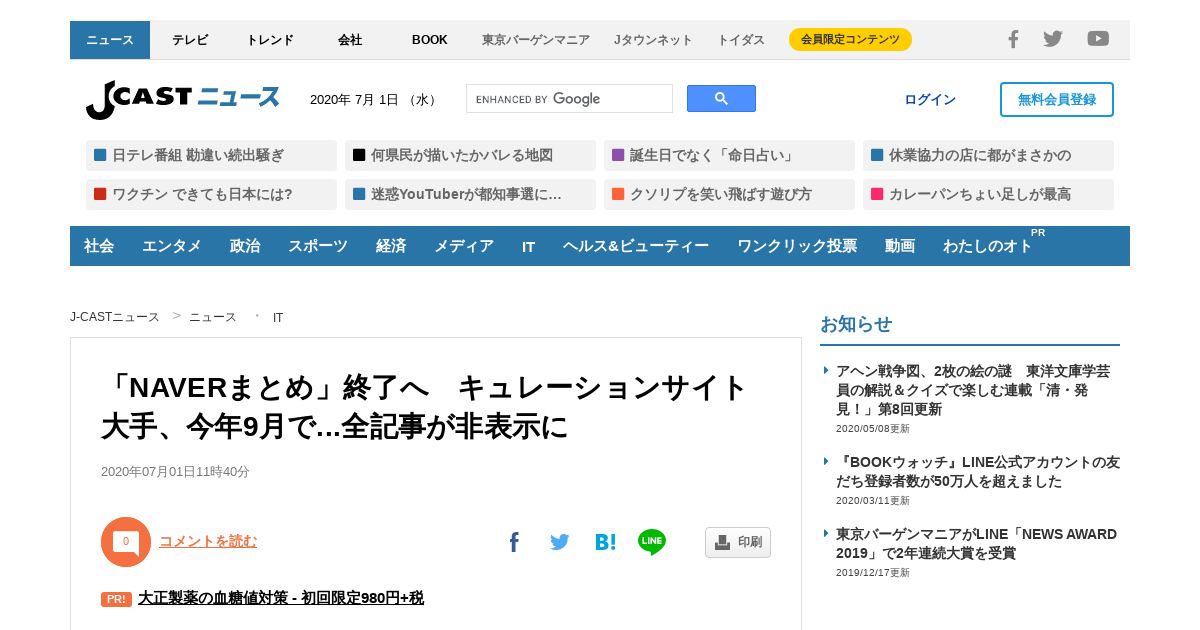
Task: Open 東京バーゲンマニア link
Action: (536, 40)
